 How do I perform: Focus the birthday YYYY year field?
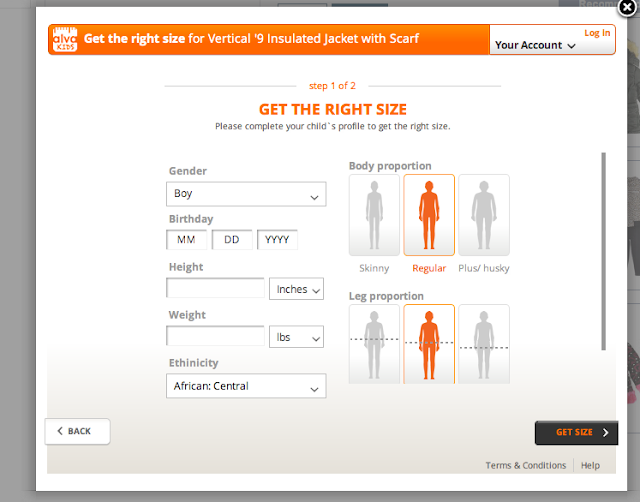point(277,240)
